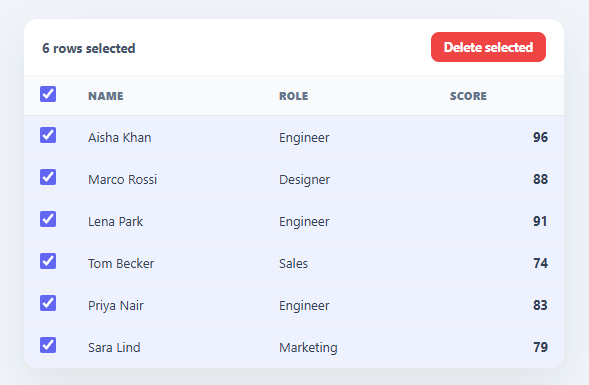Uncheck the select-all header checkbox
Viewport: 589px width, 385px height.
[48, 94]
